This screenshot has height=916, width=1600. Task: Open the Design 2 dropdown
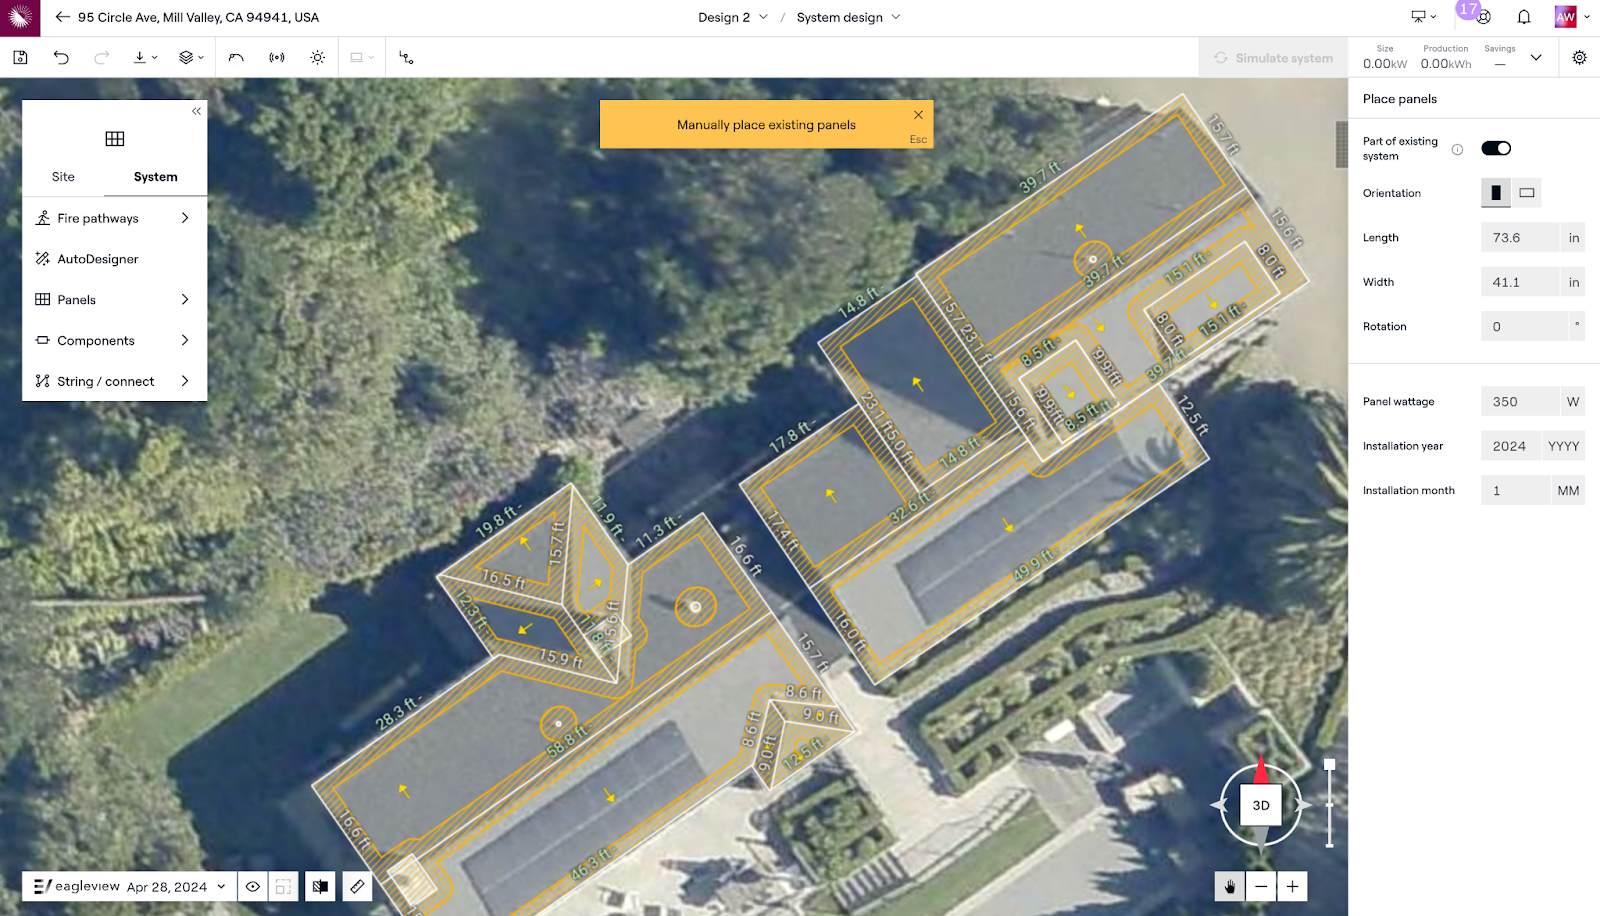733,17
